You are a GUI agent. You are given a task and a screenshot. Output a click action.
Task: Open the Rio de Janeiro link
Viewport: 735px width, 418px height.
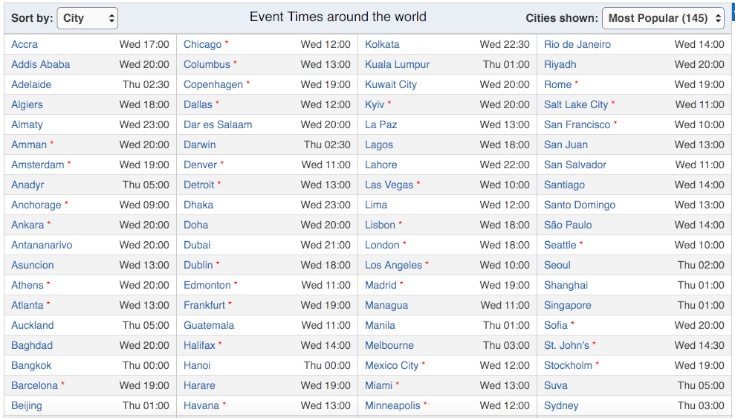pos(577,45)
